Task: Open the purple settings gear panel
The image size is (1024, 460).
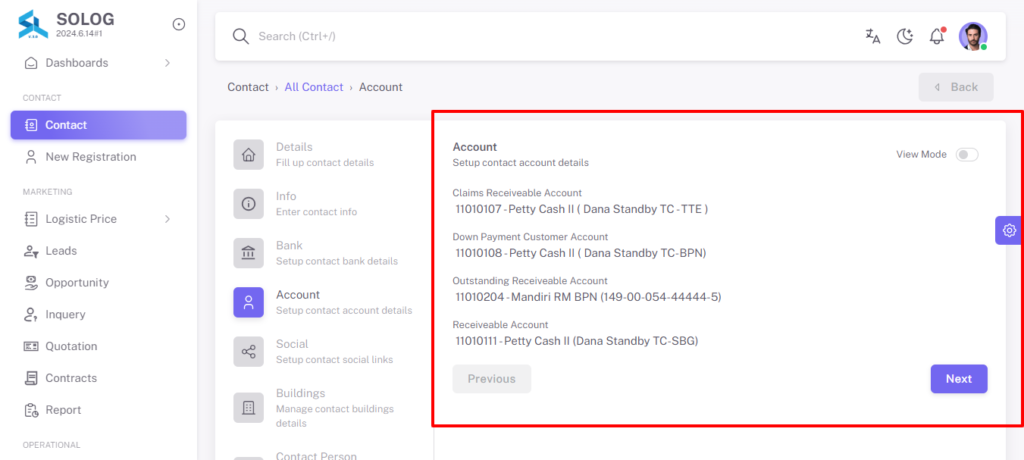Action: [x=1009, y=230]
